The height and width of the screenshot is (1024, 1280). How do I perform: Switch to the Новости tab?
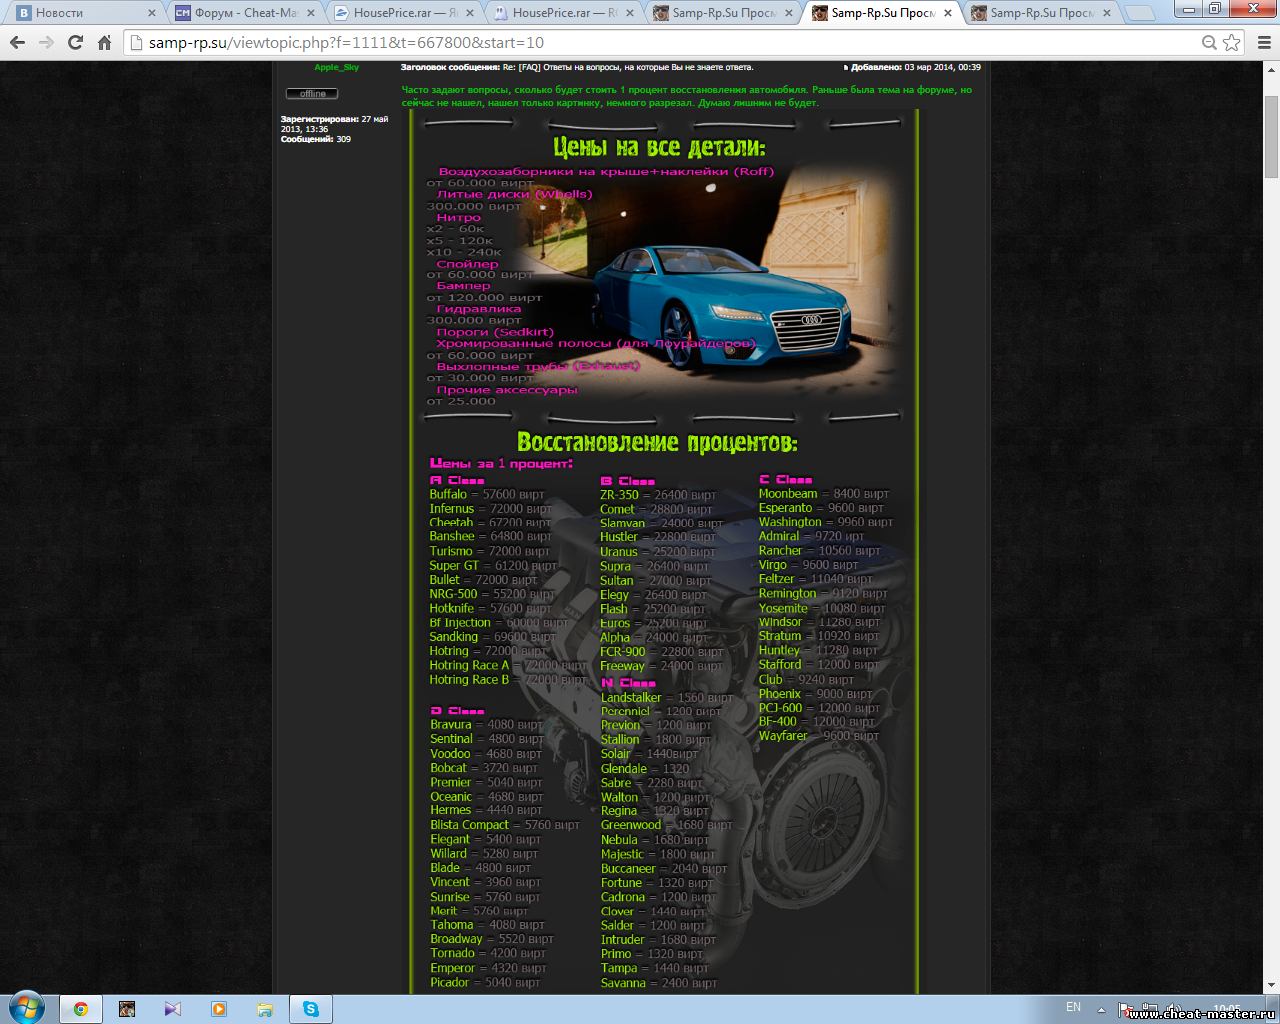click(x=85, y=13)
